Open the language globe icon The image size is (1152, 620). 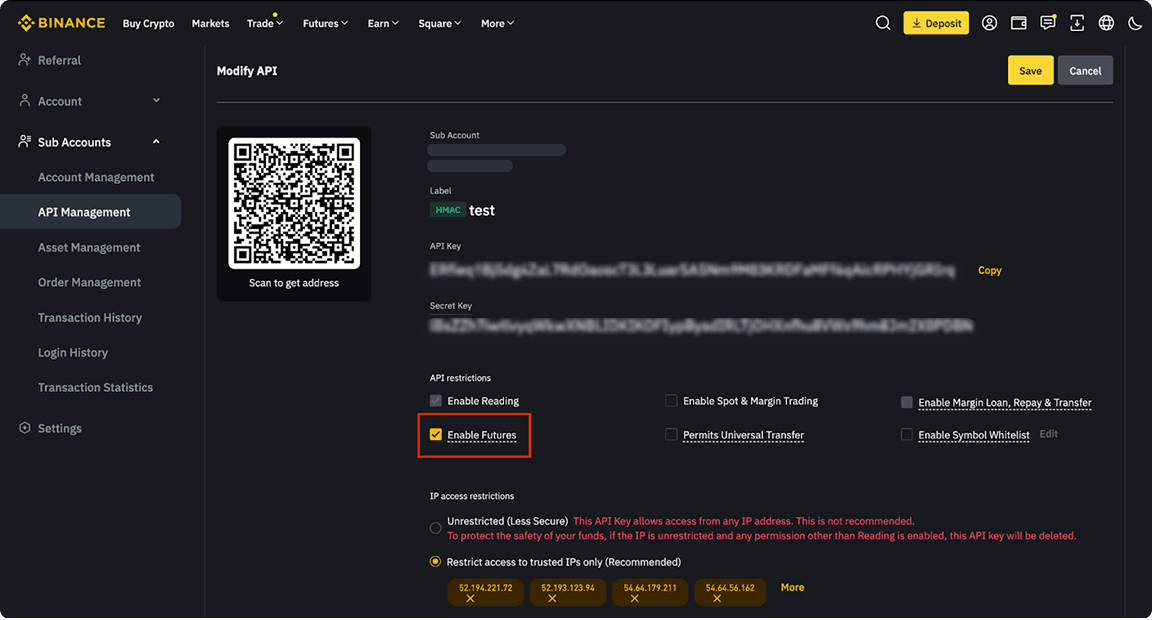click(1106, 22)
